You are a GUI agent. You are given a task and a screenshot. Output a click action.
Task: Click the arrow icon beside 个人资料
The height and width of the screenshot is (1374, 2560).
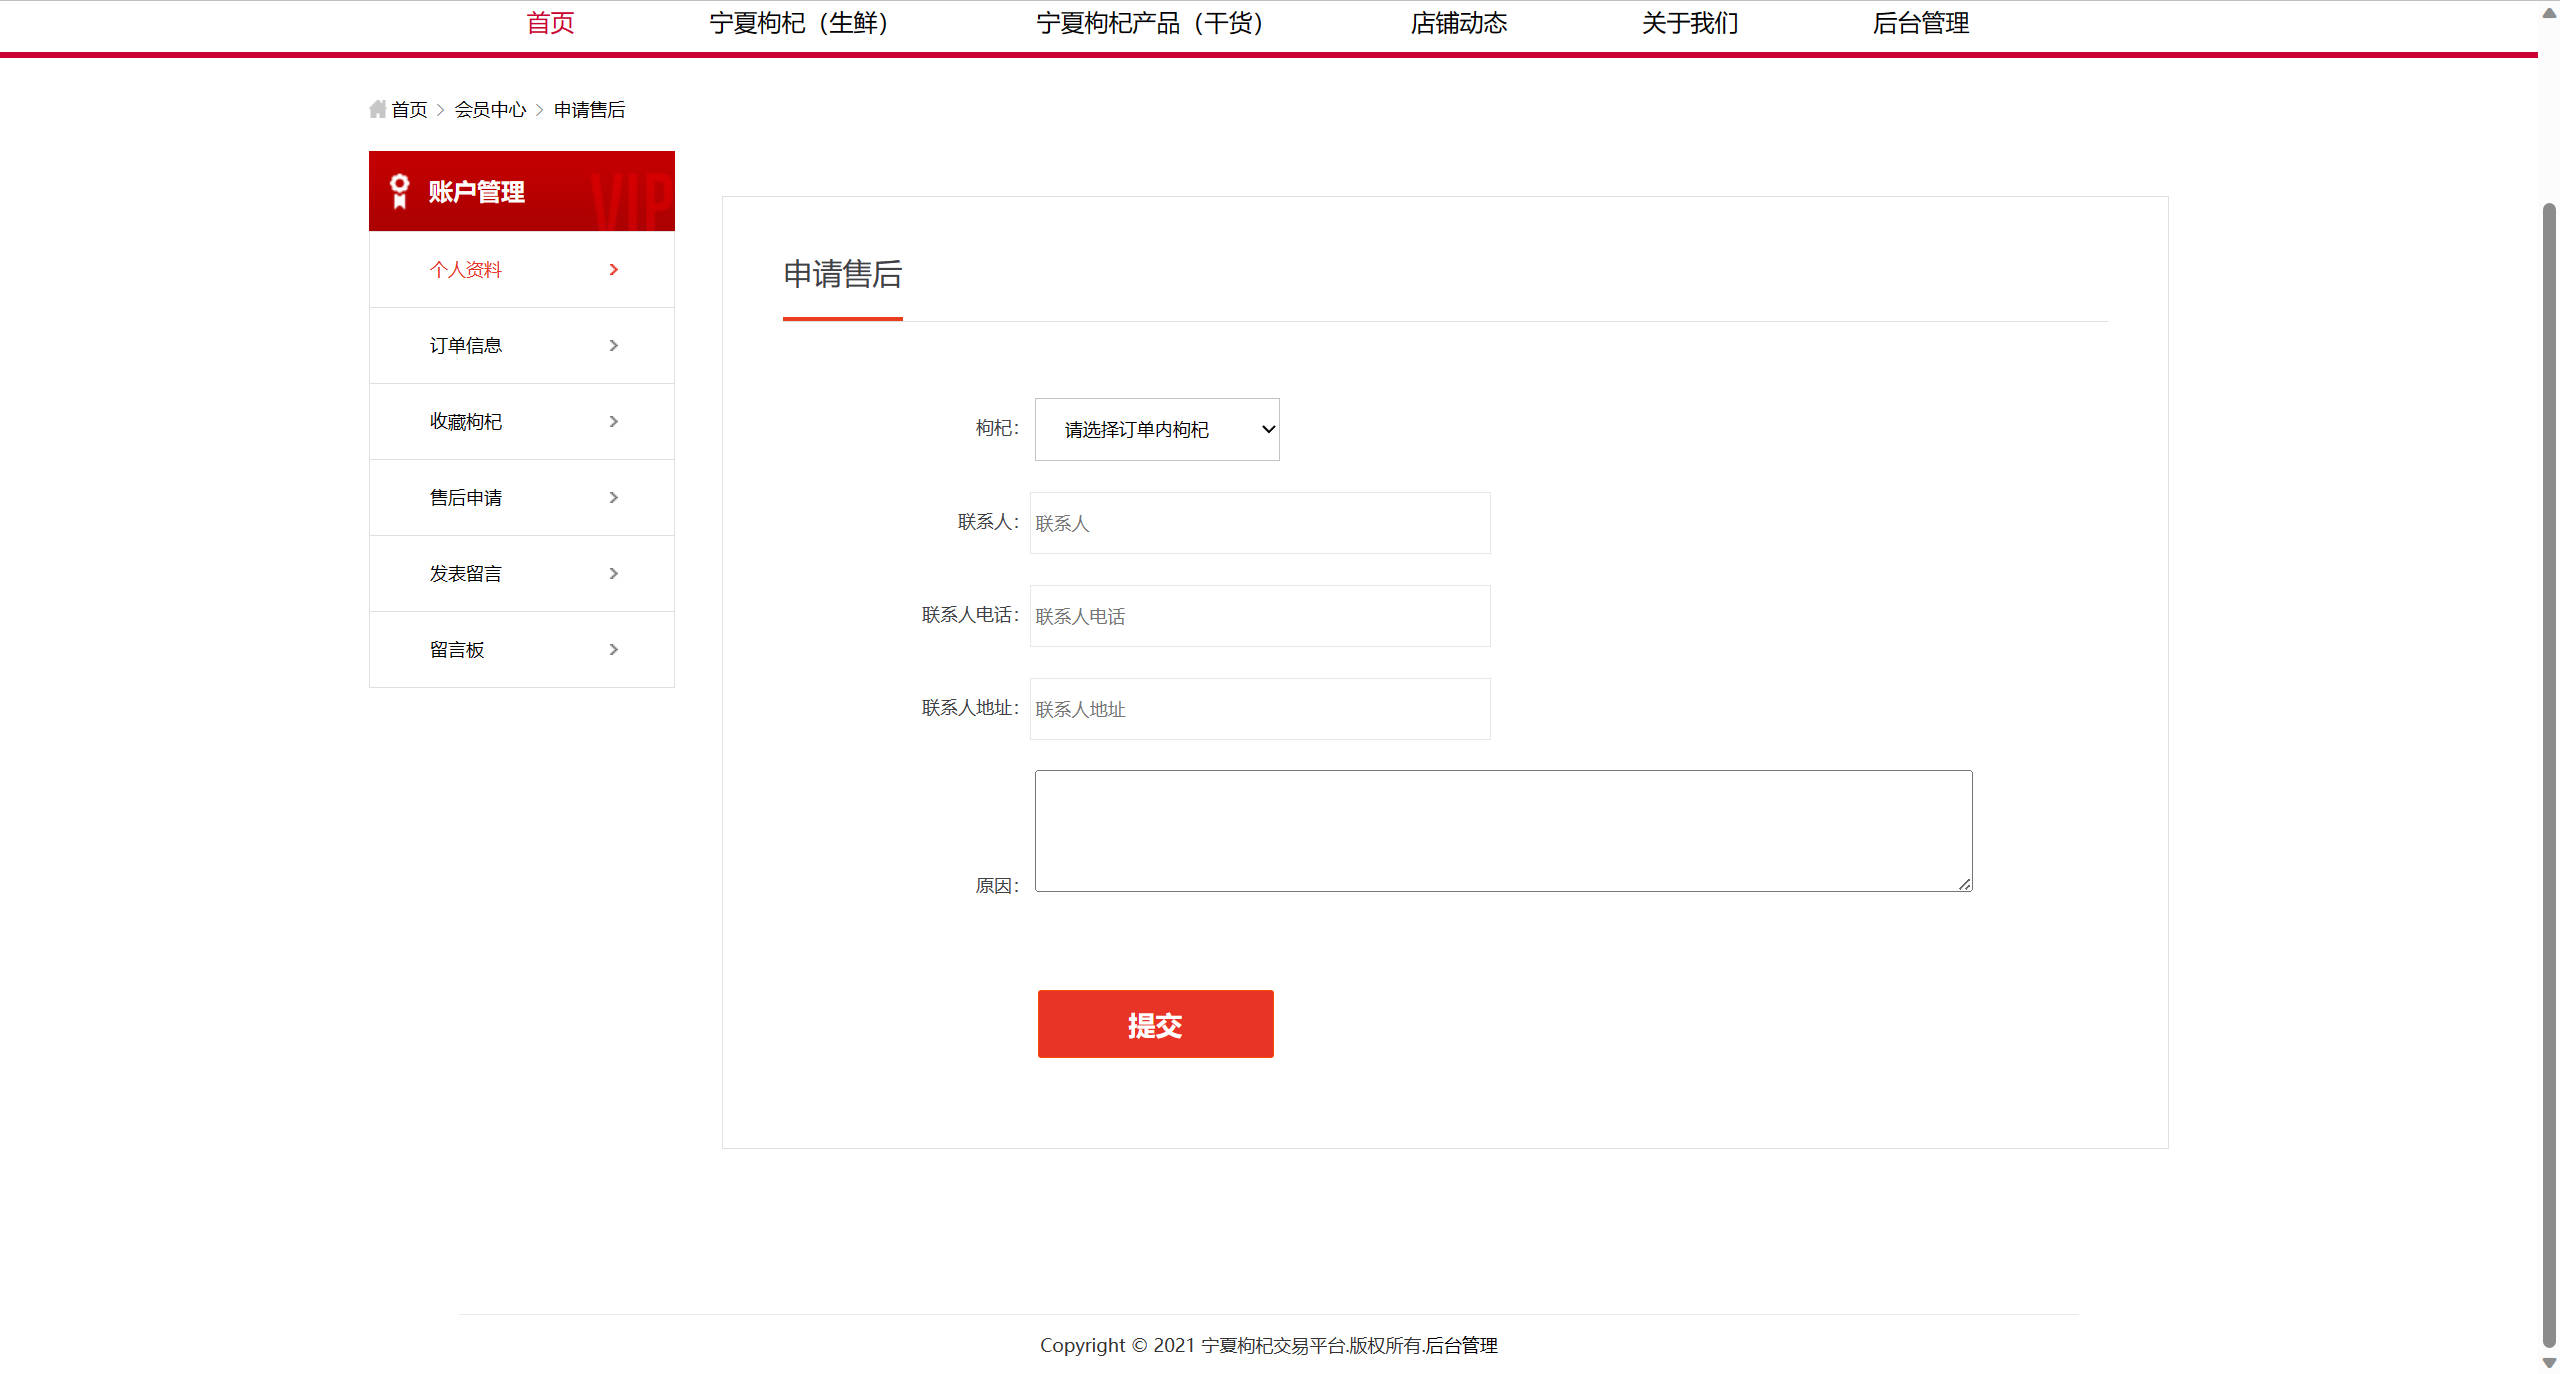coord(613,269)
